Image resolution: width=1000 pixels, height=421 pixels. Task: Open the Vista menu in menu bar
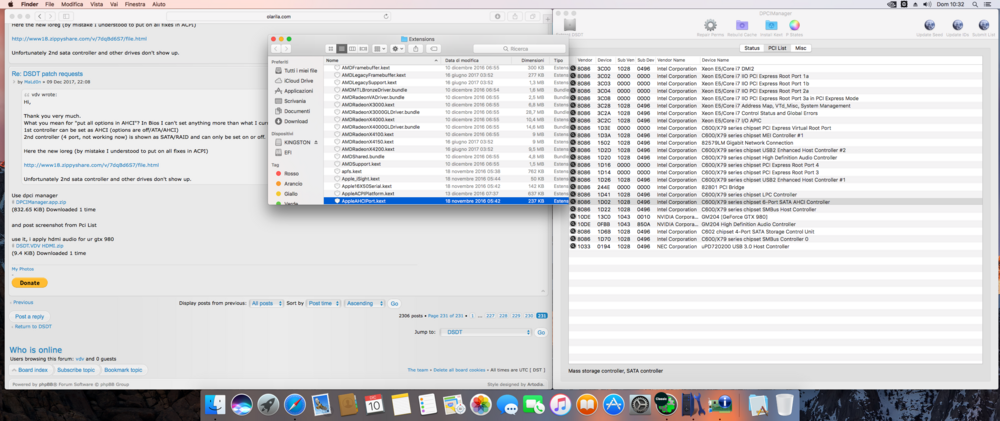coord(97,5)
